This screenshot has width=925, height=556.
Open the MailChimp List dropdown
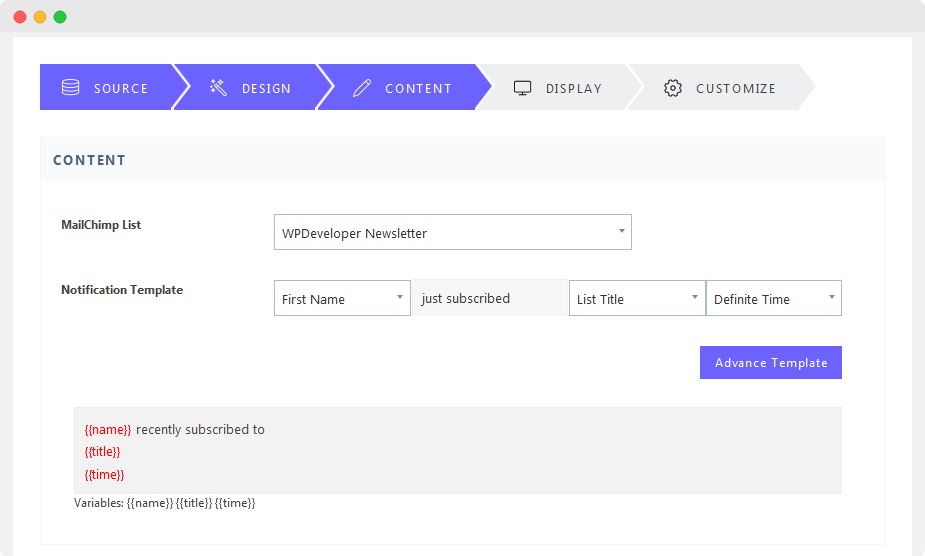pos(452,232)
